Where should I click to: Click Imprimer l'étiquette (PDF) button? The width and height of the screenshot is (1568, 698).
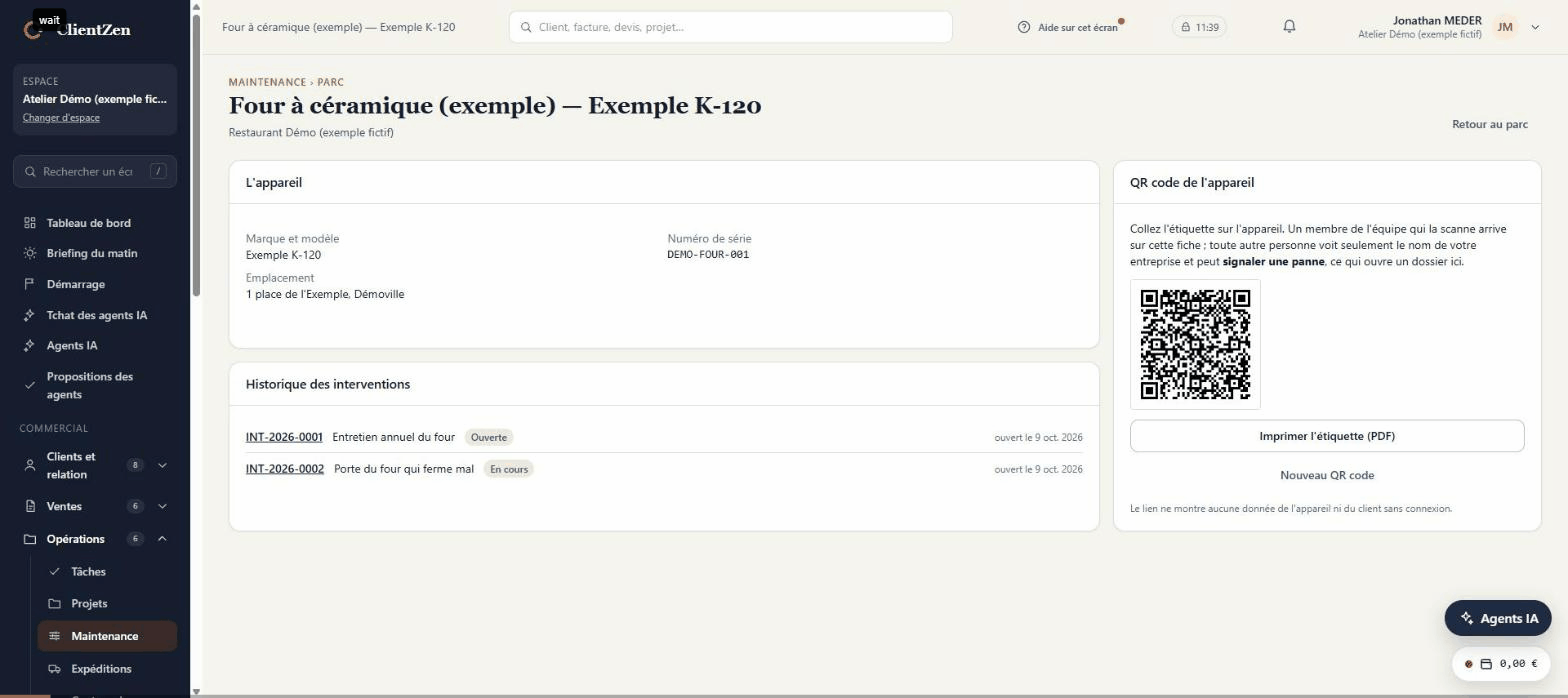[x=1327, y=436]
